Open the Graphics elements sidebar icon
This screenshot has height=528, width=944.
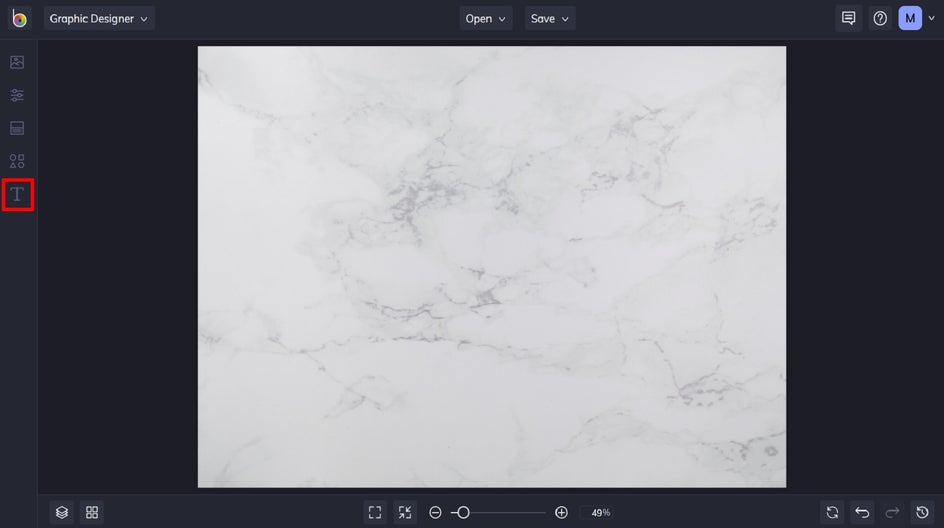click(17, 161)
